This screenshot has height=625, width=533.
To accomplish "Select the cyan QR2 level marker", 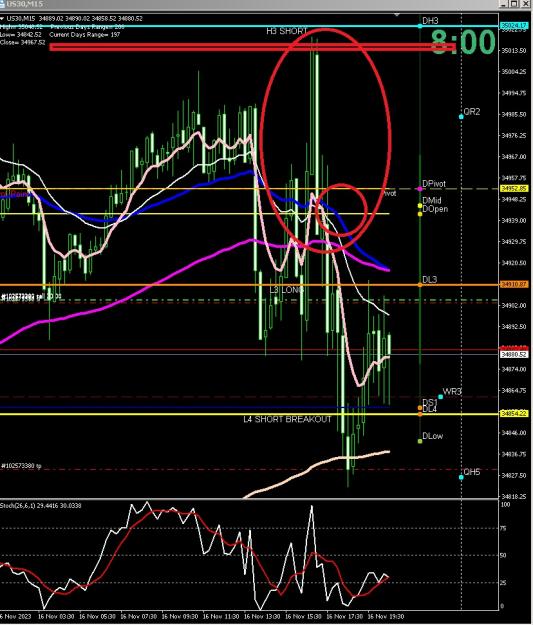I will click(461, 117).
